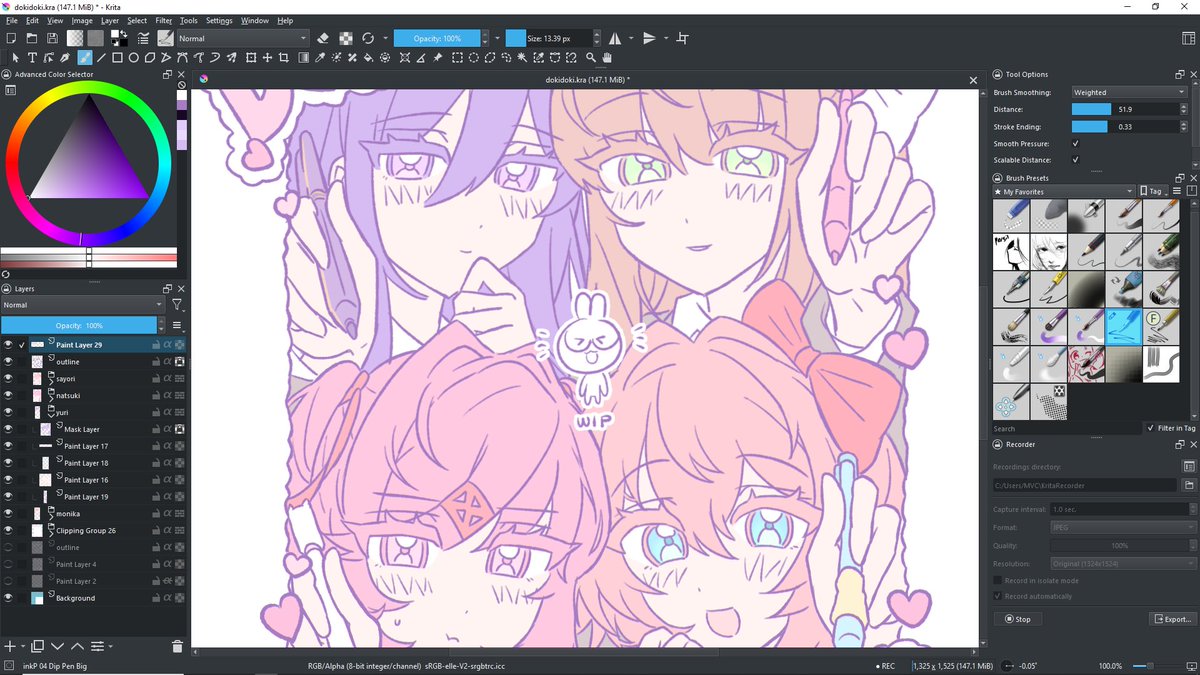
Task: Select the Fill bucket tool
Action: 369,57
